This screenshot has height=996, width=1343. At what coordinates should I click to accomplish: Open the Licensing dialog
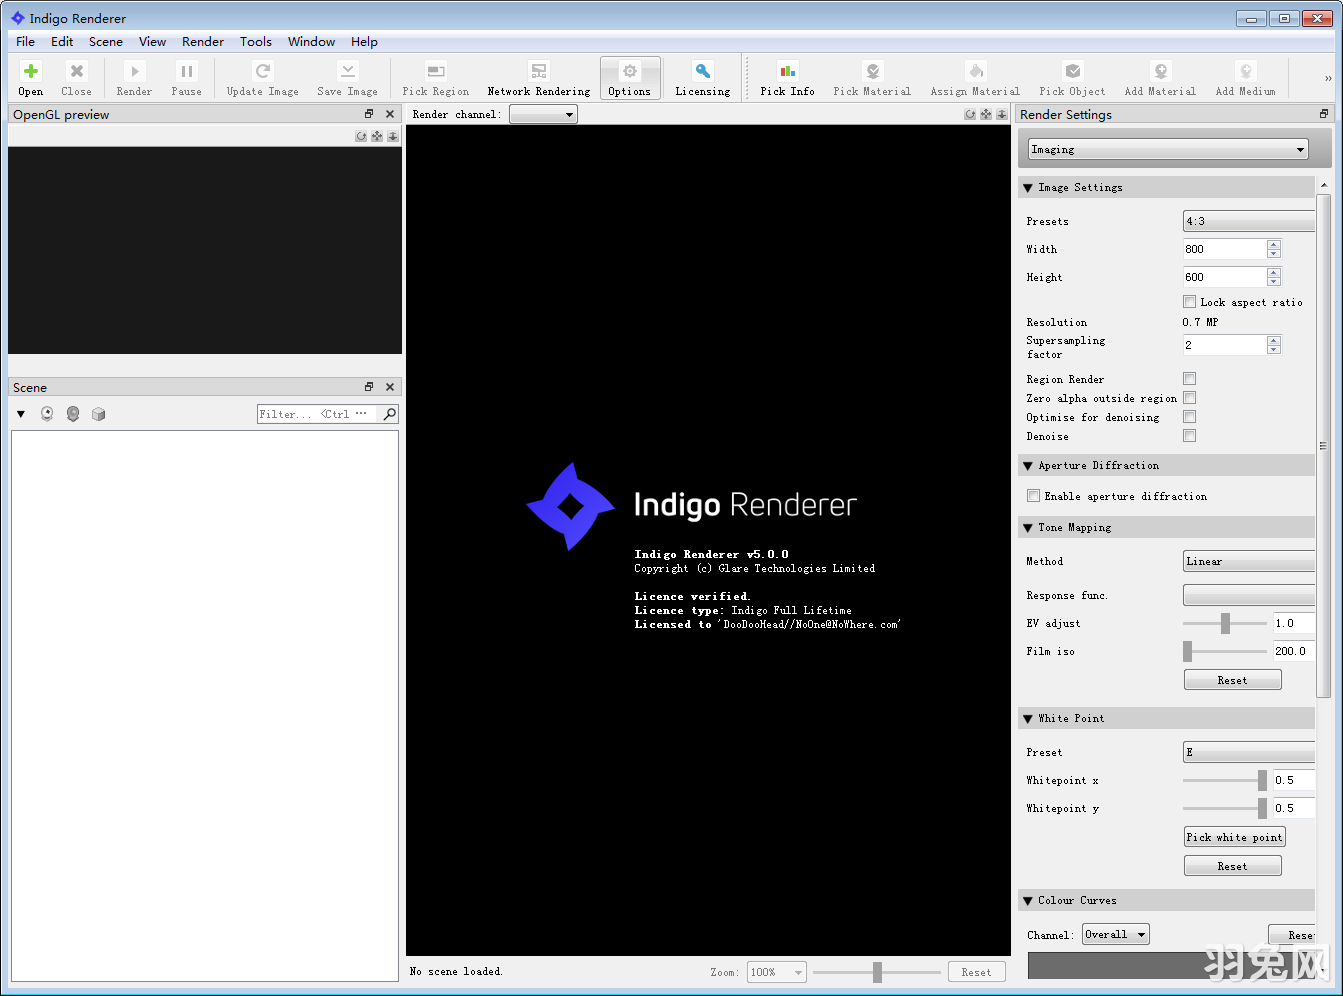coord(702,78)
